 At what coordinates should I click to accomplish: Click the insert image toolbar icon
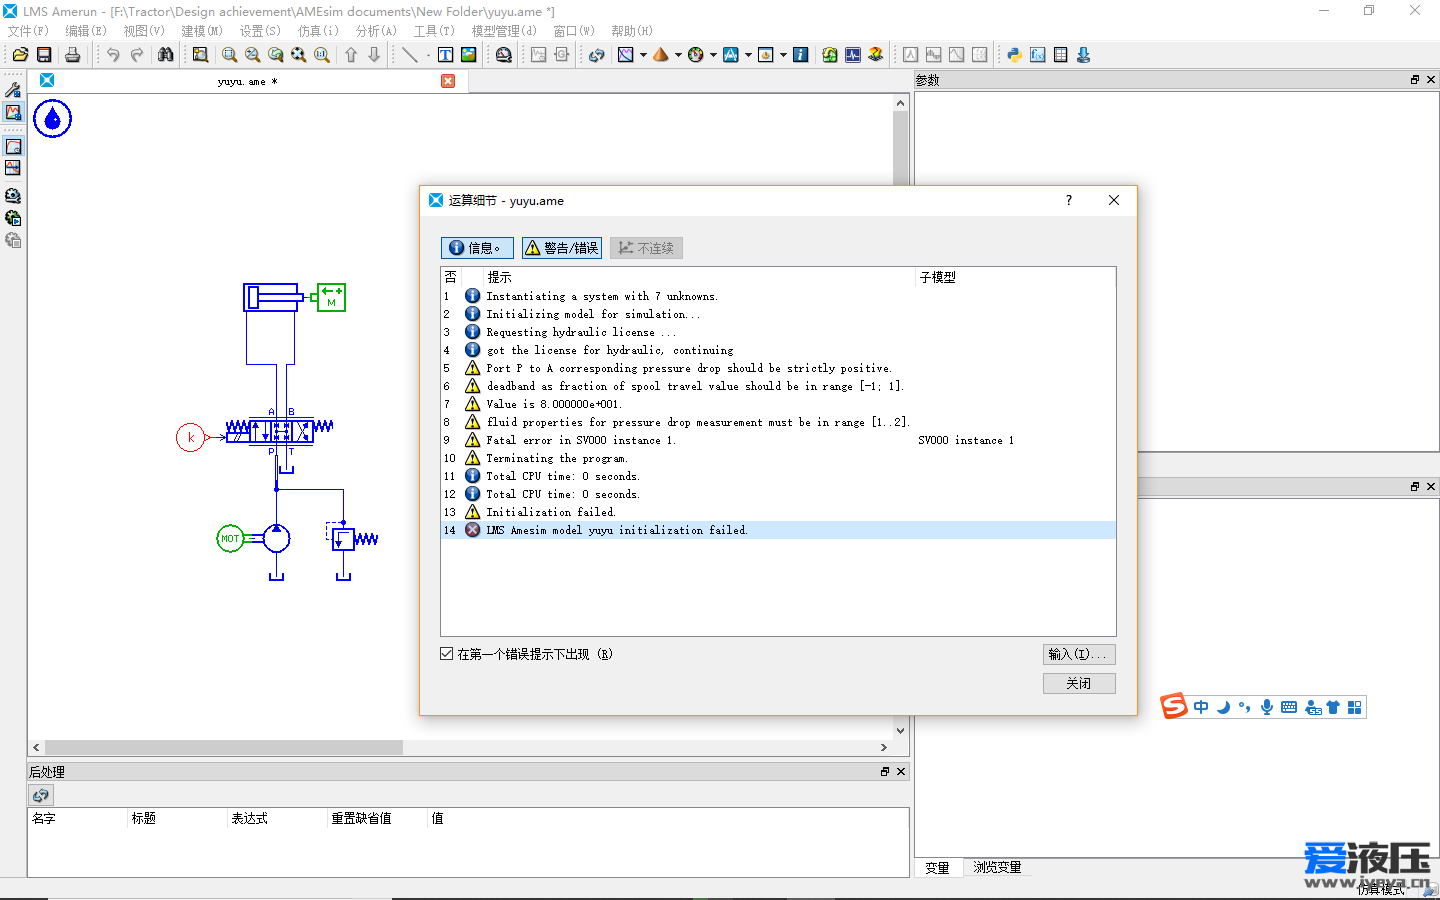468,55
